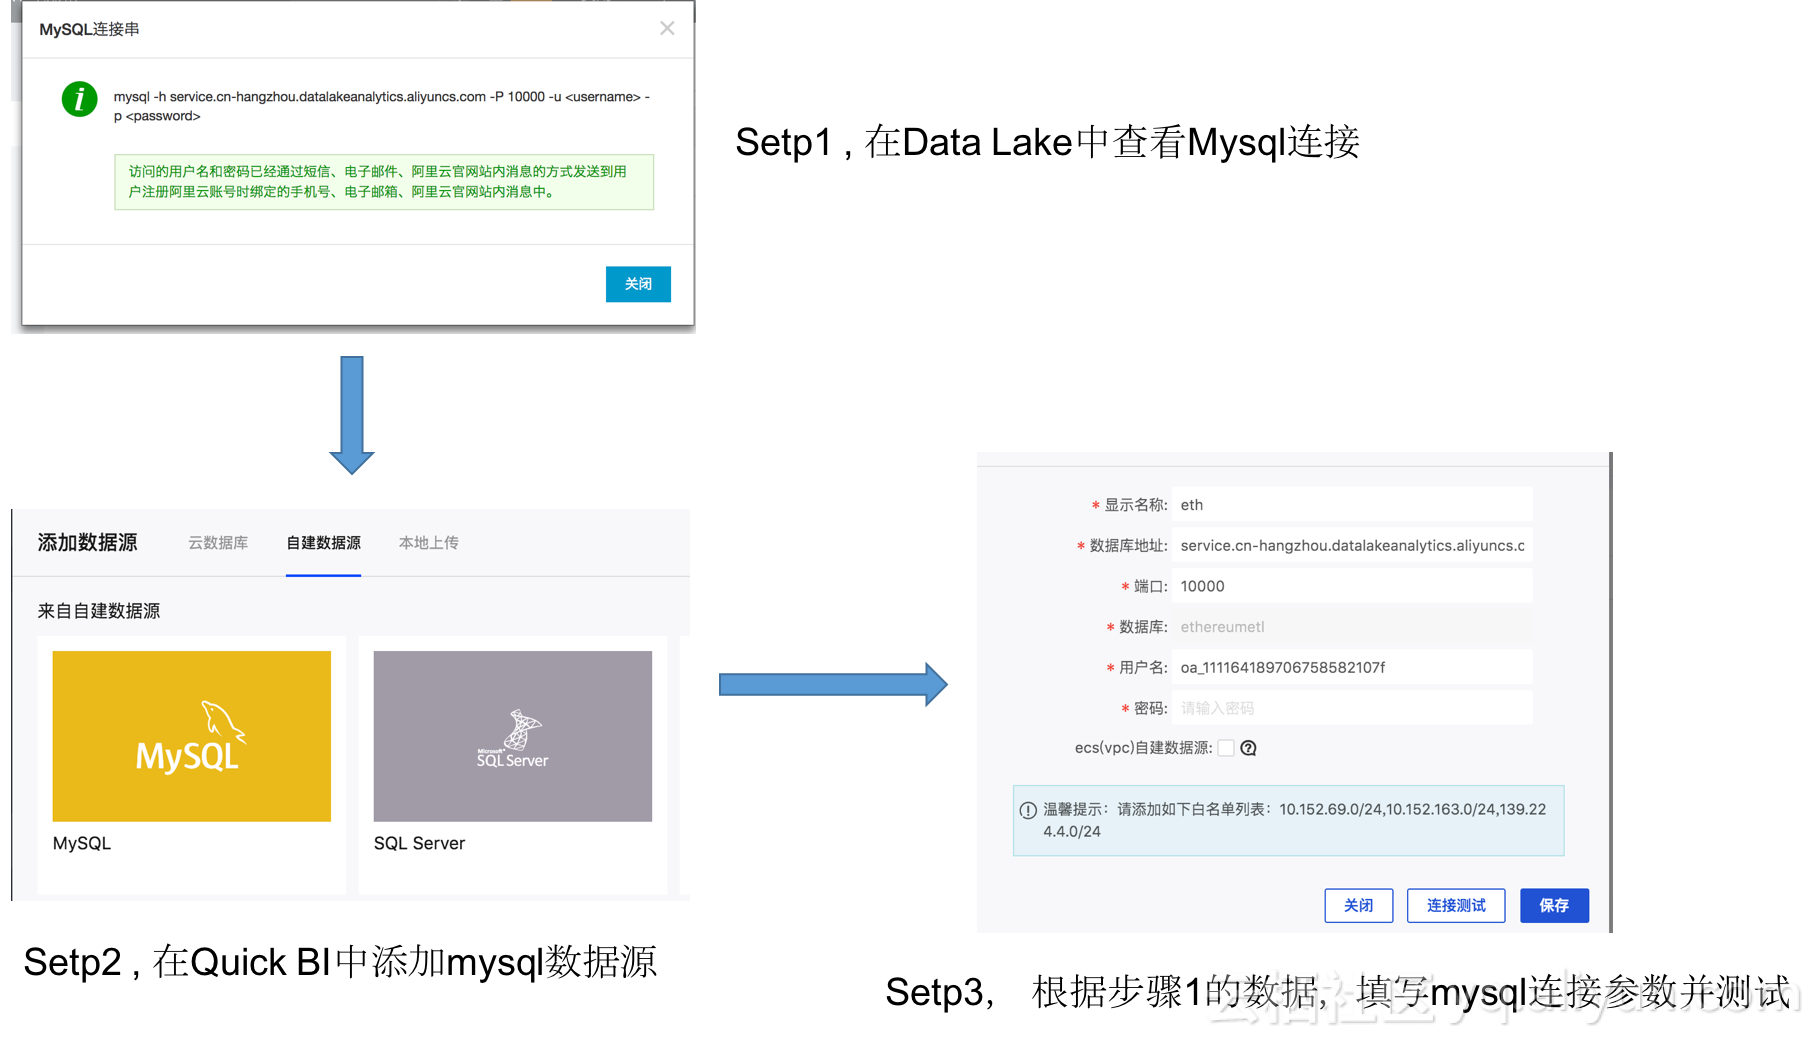Viewport: 1815px width, 1037px height.
Task: Click the help question icon beside ecs(vpc) checkbox
Action: (x=1248, y=748)
